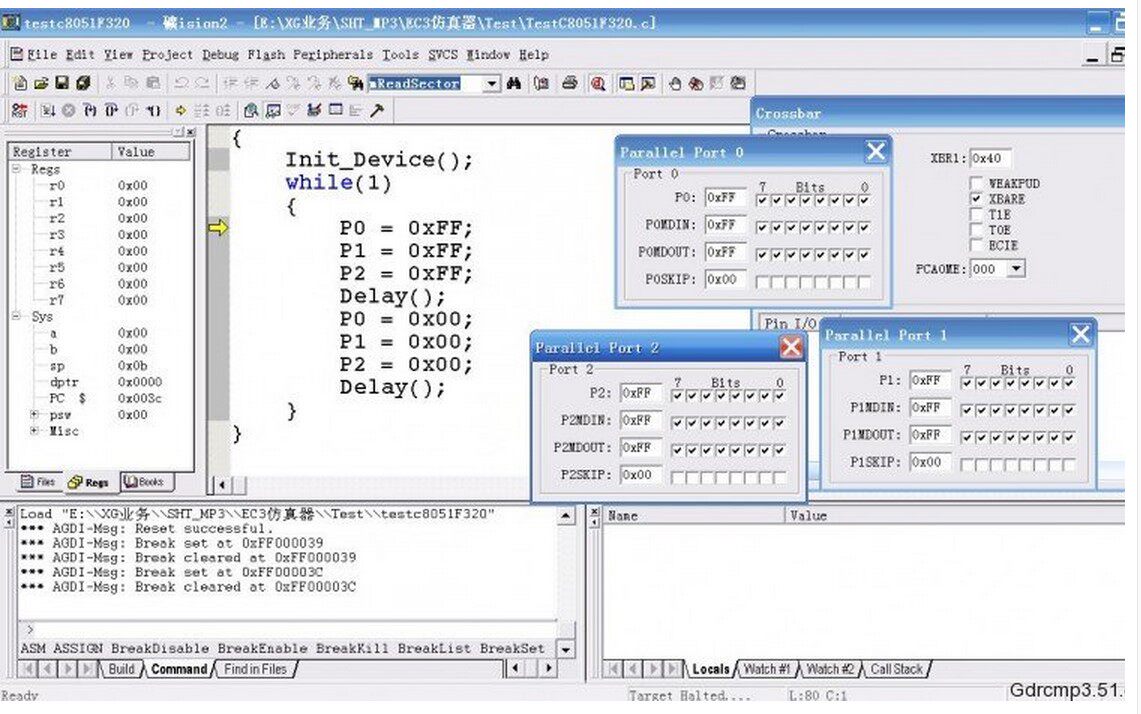This screenshot has width=1141, height=714.
Task: Open the ReadSector find combo box dropdown
Action: point(491,84)
